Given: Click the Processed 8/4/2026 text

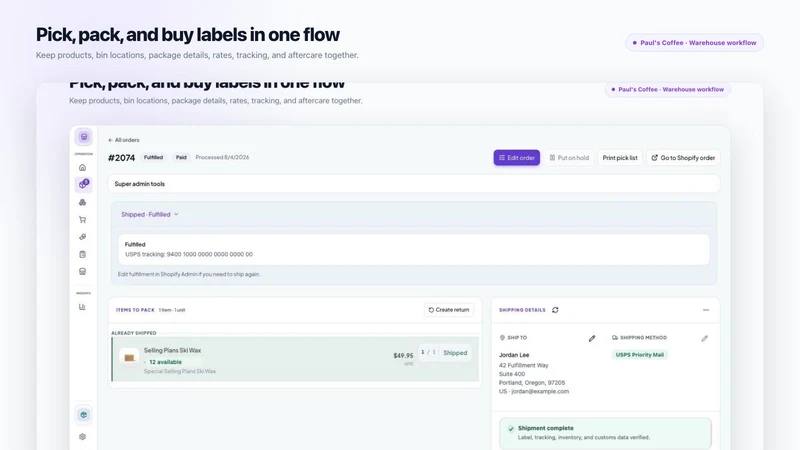Looking at the screenshot, I should point(222,157).
